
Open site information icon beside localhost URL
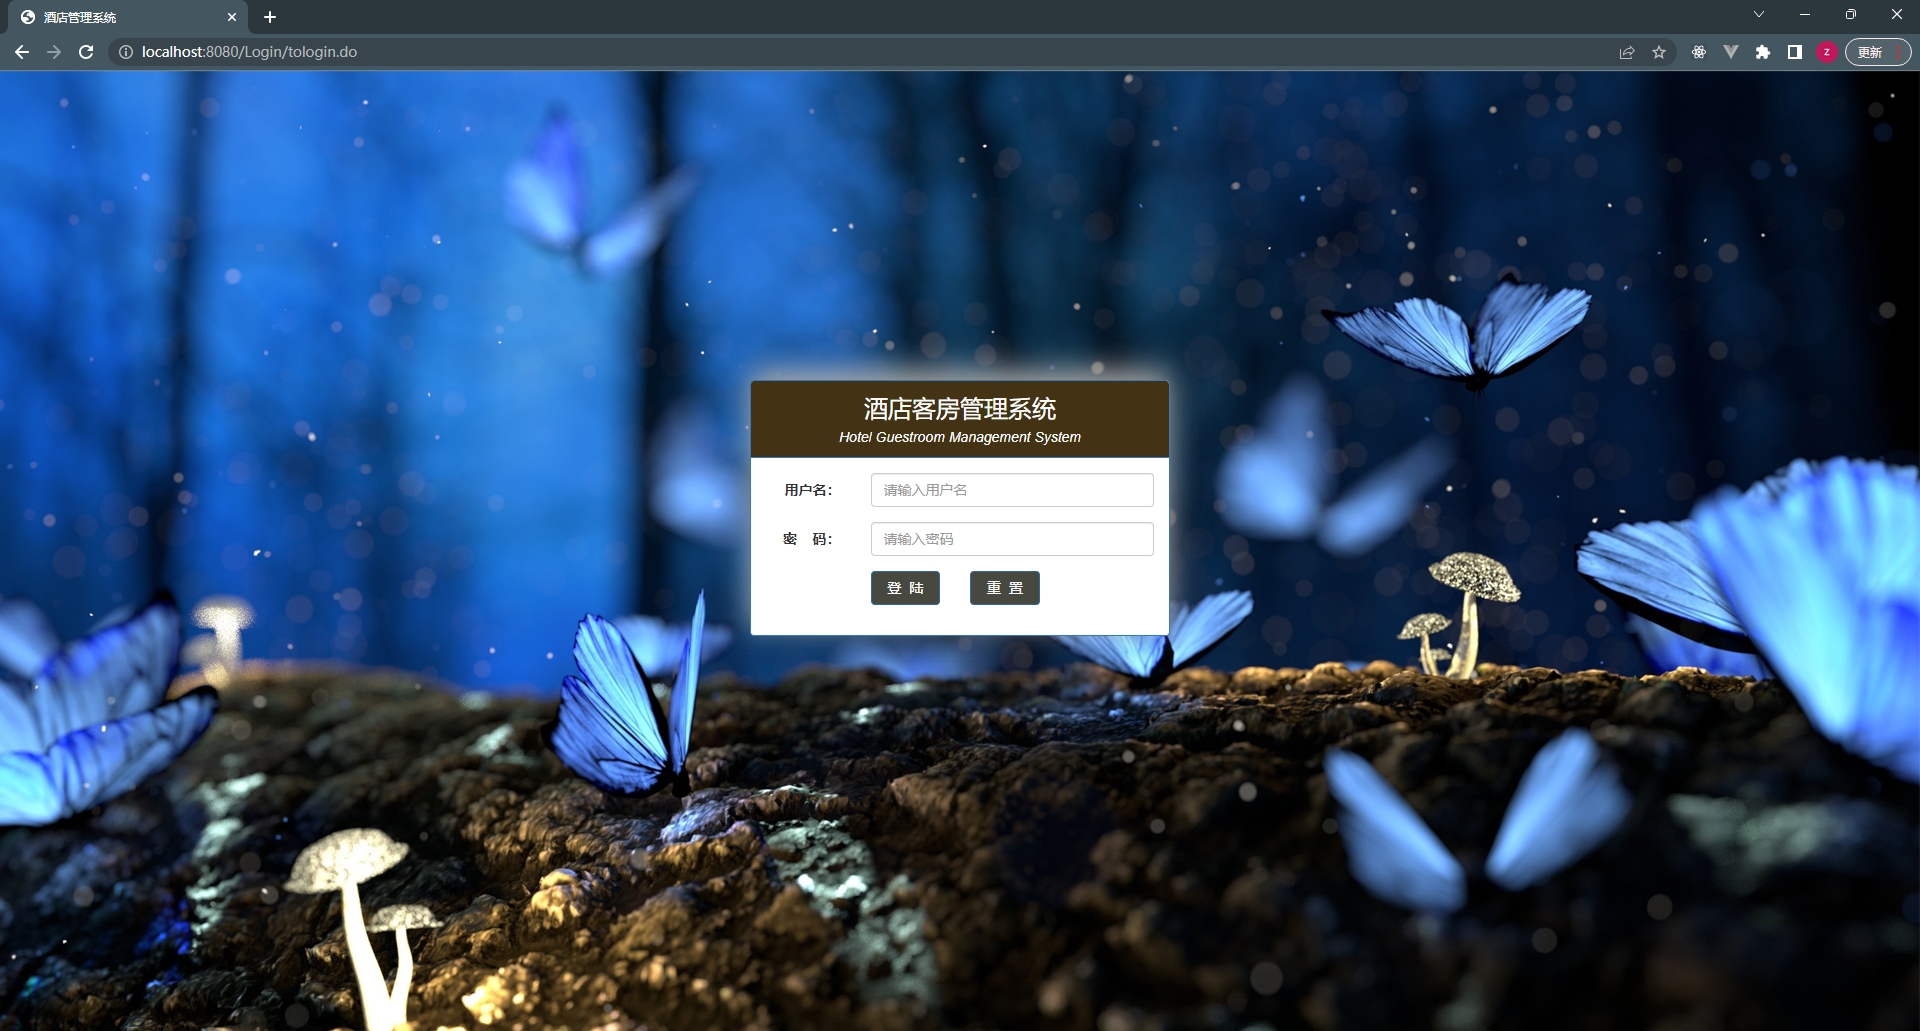(x=126, y=52)
